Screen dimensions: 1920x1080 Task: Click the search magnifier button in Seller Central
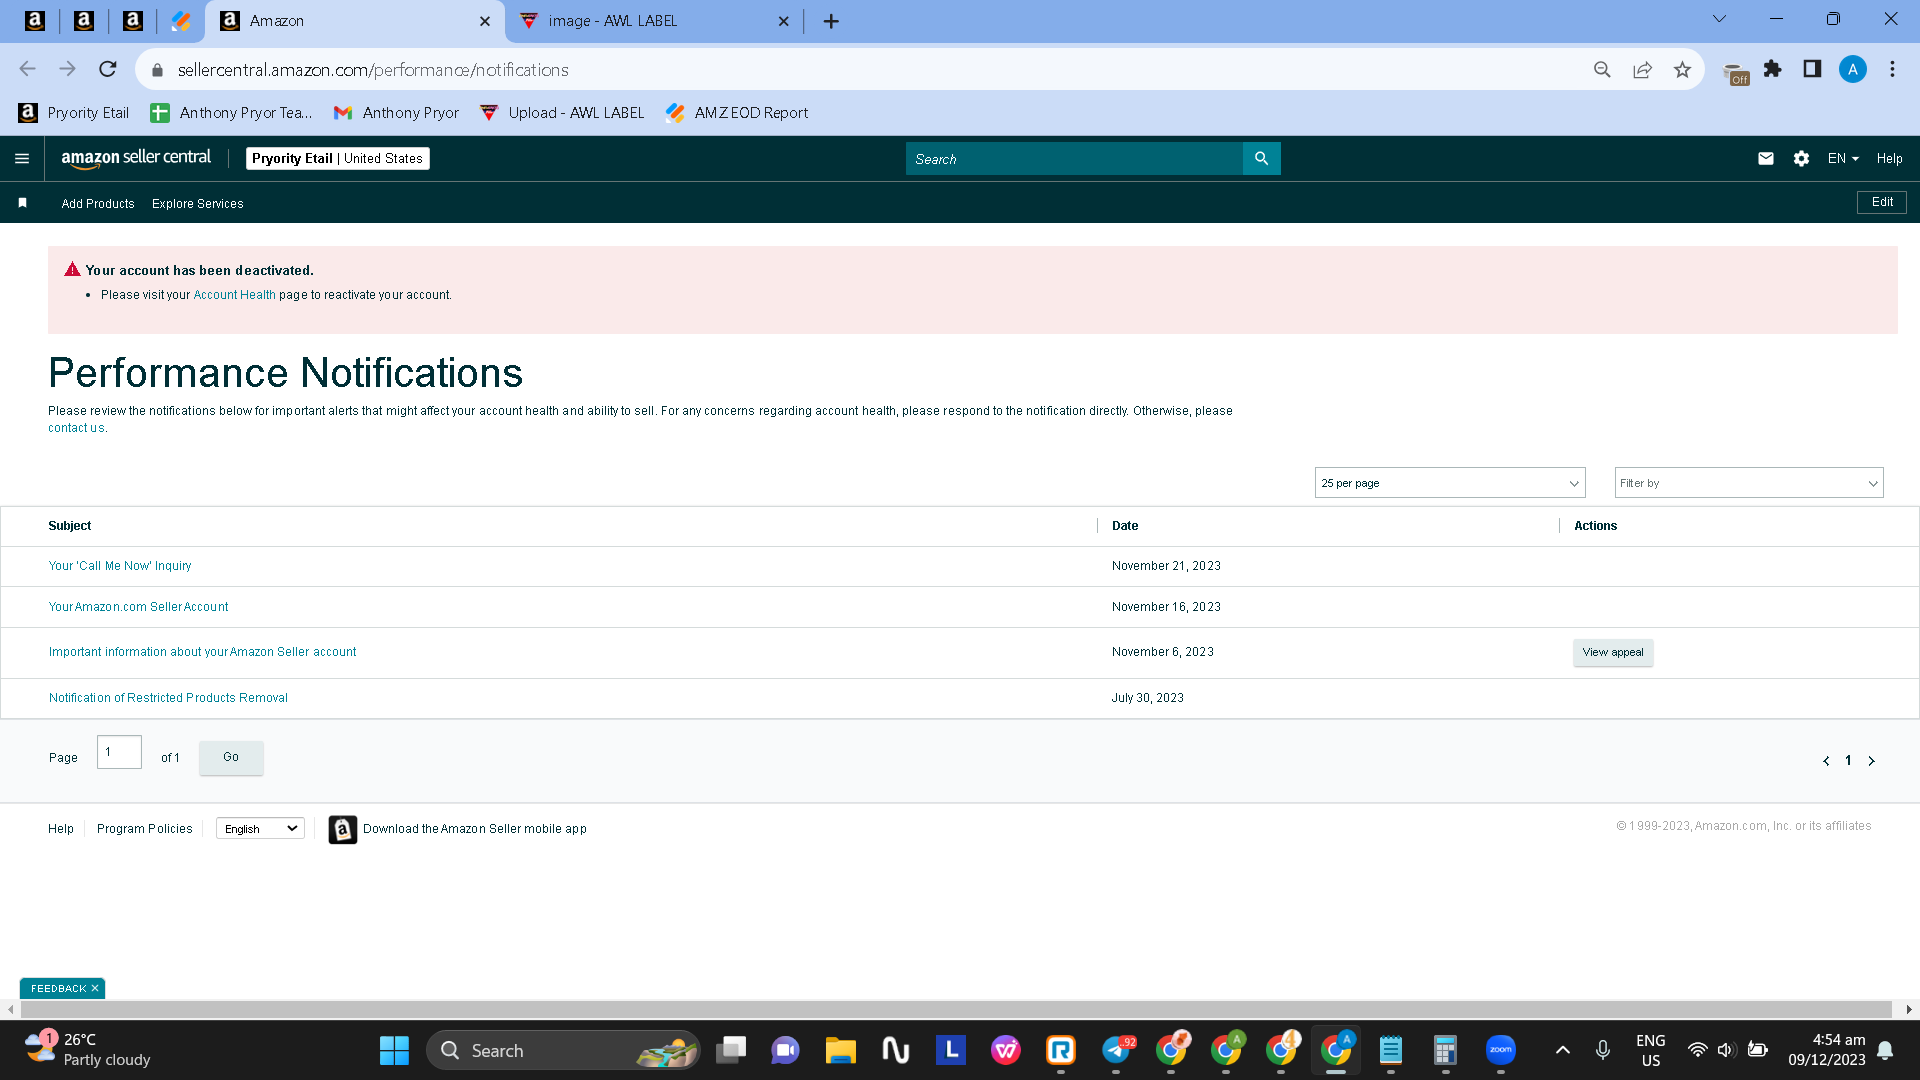[1262, 159]
